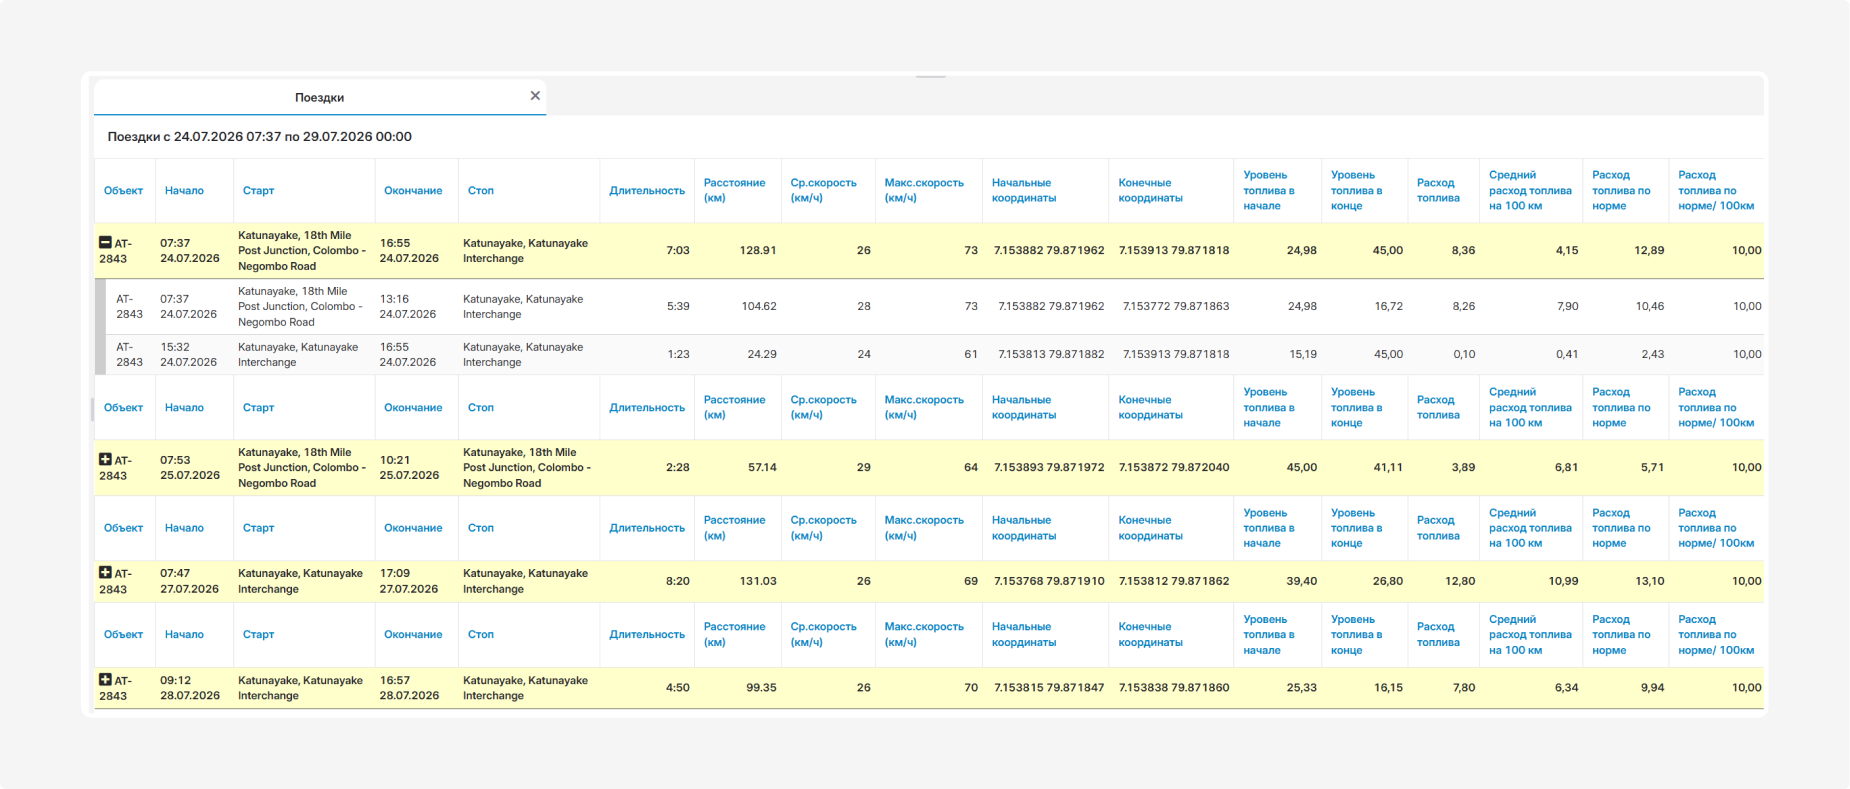Sort by Начало column in first header

(184, 190)
